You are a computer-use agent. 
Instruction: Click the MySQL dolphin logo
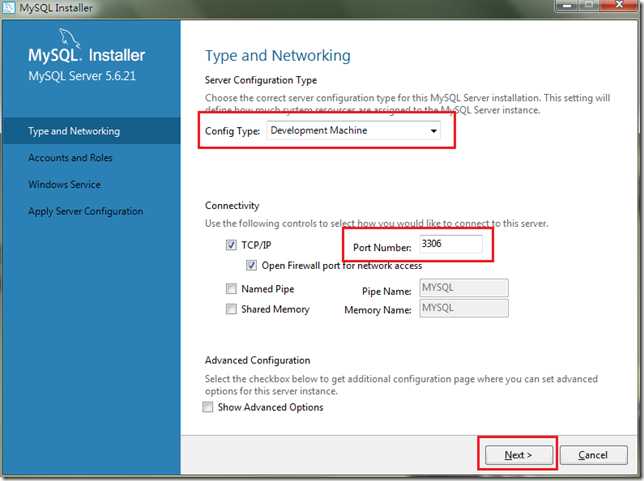(69, 38)
